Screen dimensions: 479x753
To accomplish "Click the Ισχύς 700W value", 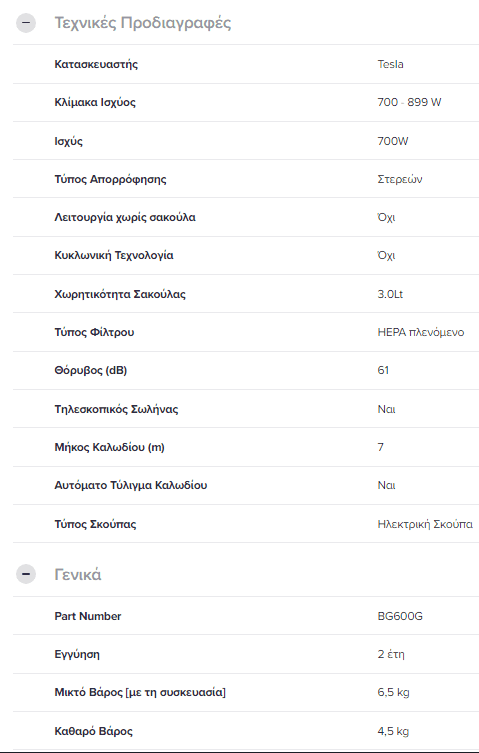I will tap(393, 141).
